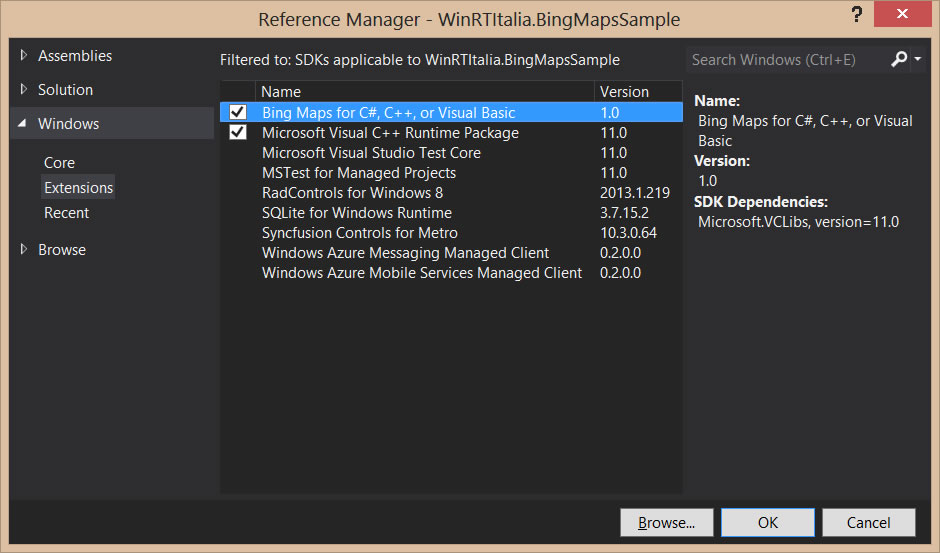Click version 2013.1.219 cell
This screenshot has height=553, width=940.
click(635, 193)
